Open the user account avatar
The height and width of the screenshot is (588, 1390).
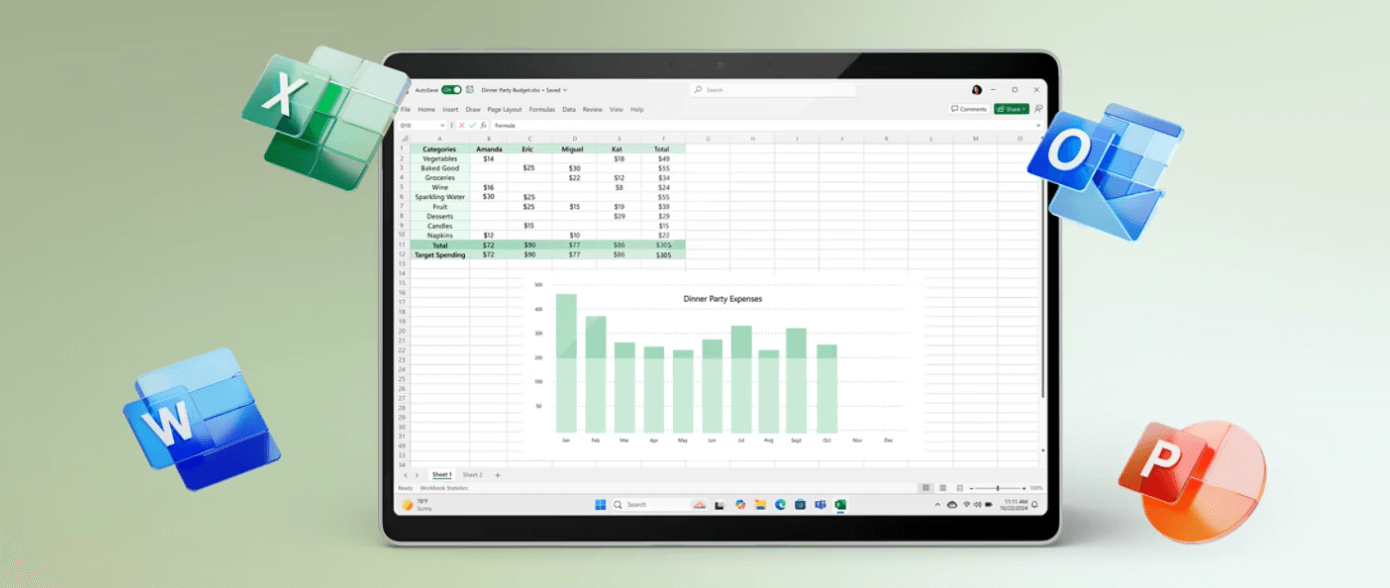click(x=977, y=90)
